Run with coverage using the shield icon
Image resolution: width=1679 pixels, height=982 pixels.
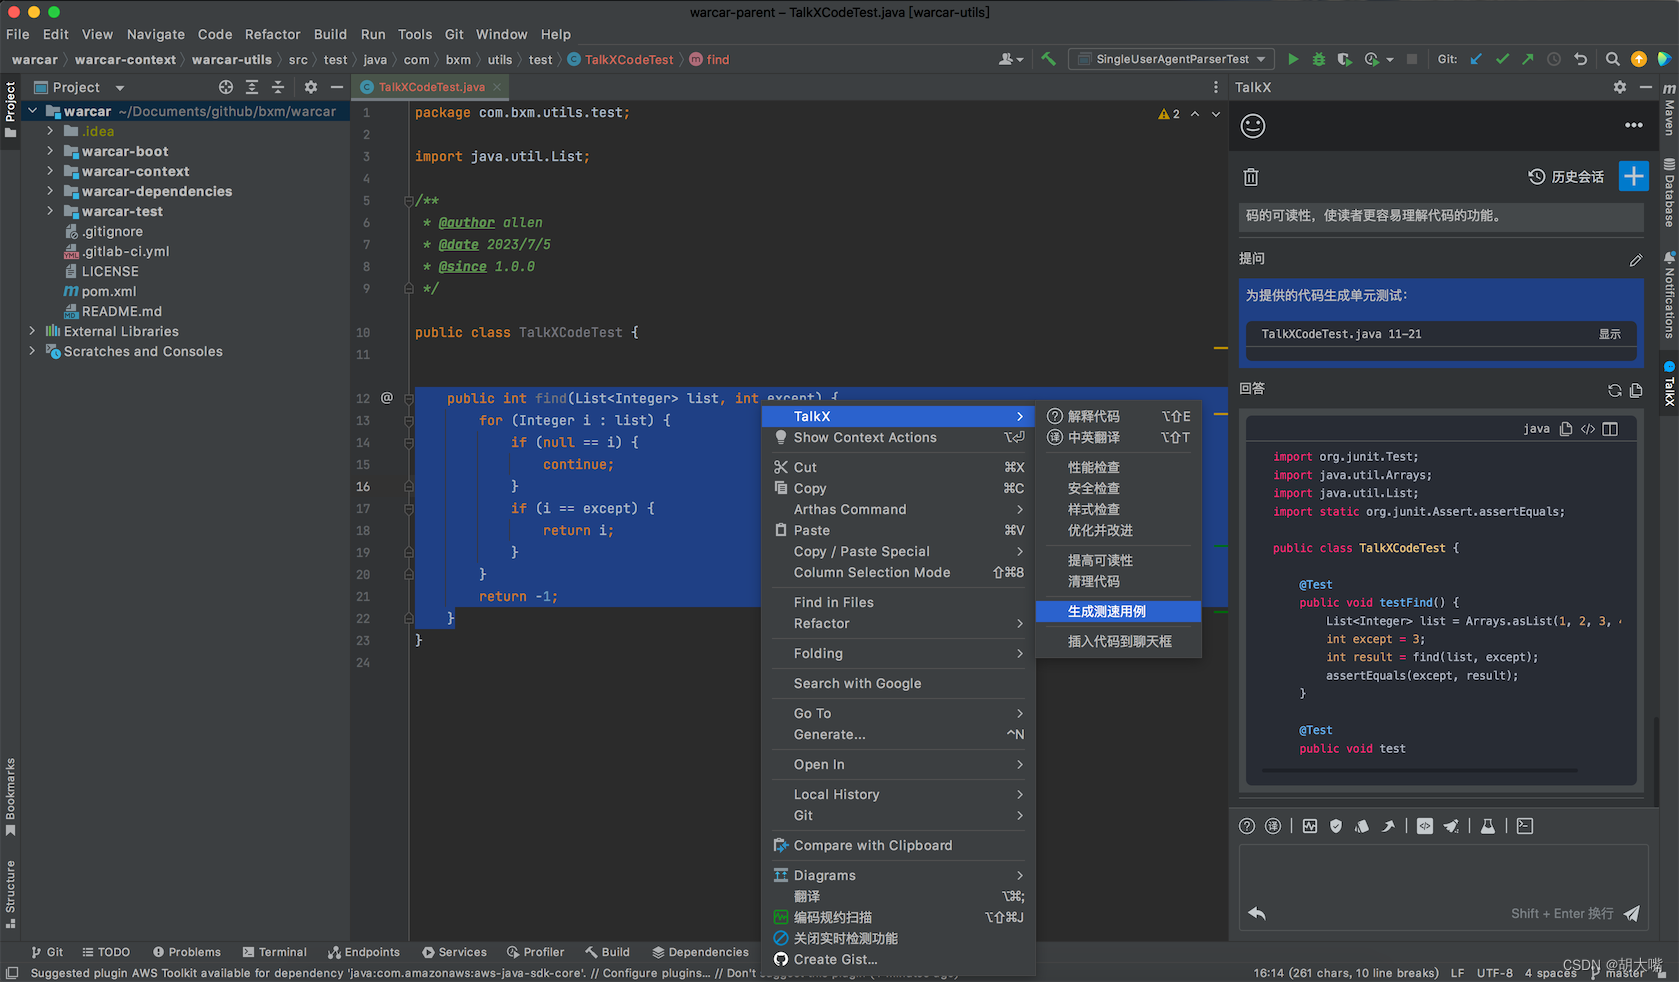point(1345,59)
